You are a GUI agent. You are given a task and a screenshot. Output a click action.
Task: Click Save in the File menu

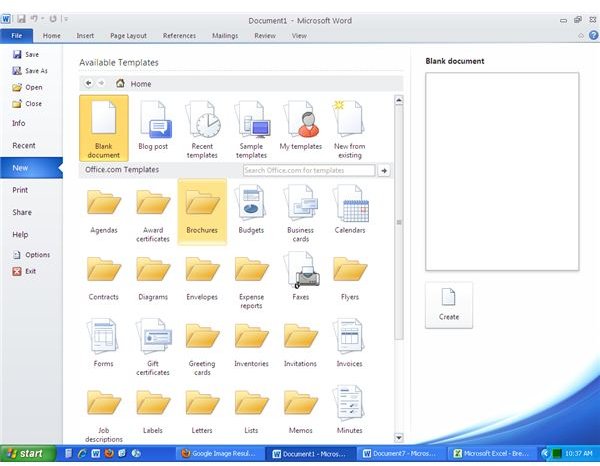26,54
